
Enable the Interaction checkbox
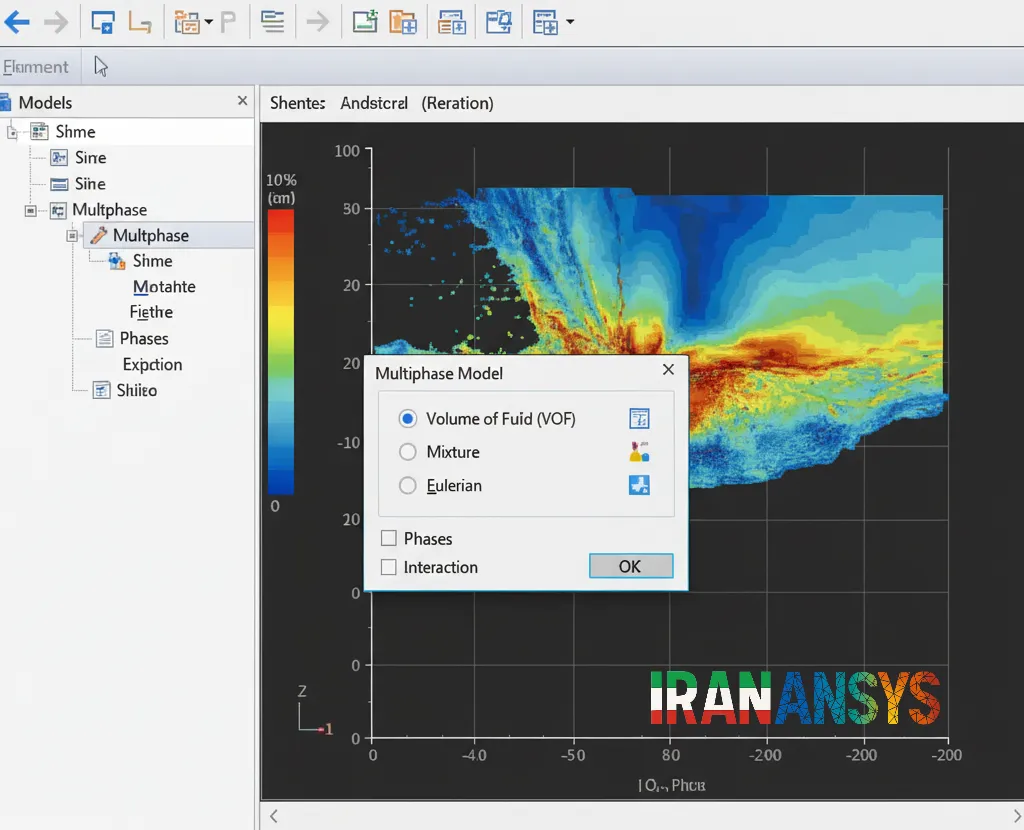pyautogui.click(x=389, y=567)
